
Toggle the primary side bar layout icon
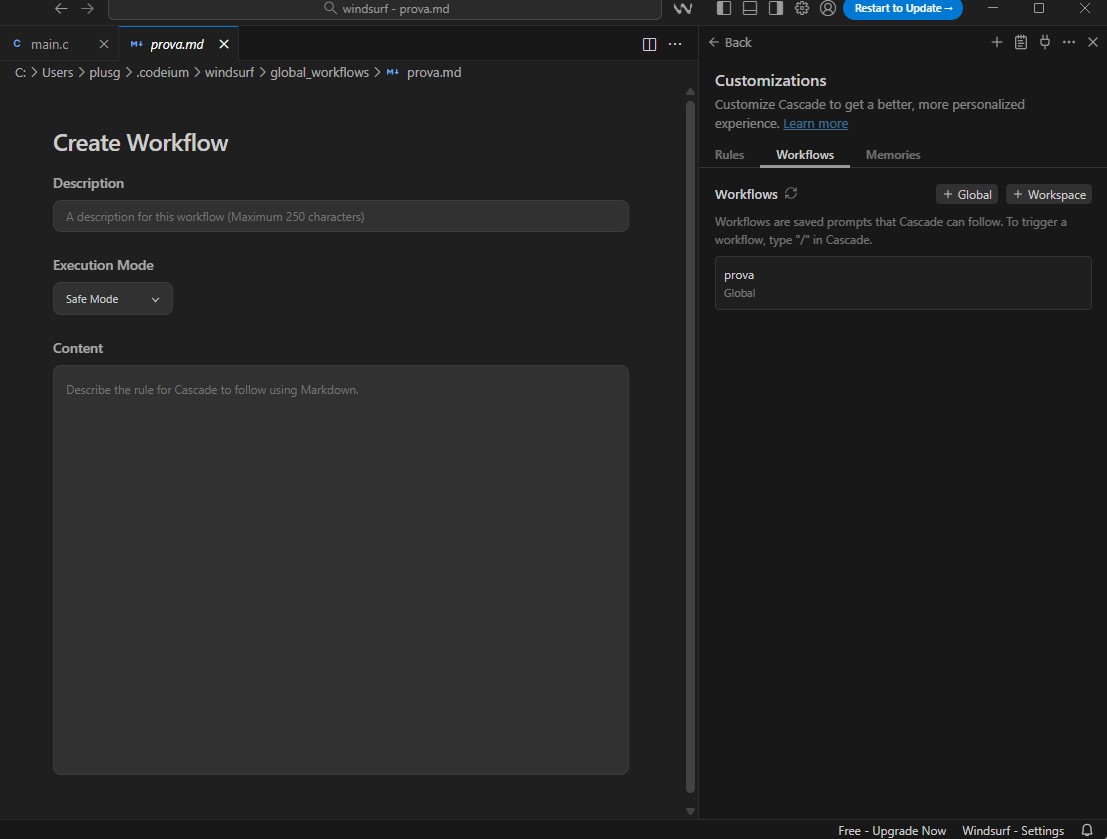(x=724, y=8)
